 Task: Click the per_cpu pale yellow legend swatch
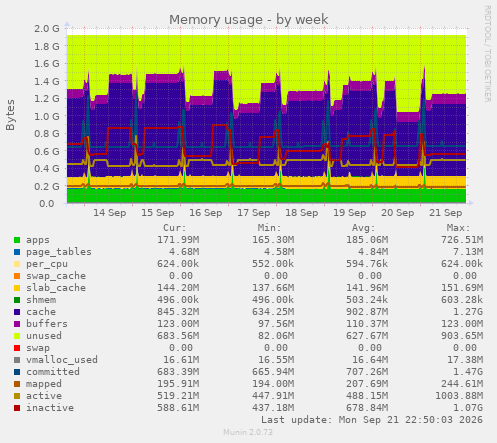click(x=17, y=264)
